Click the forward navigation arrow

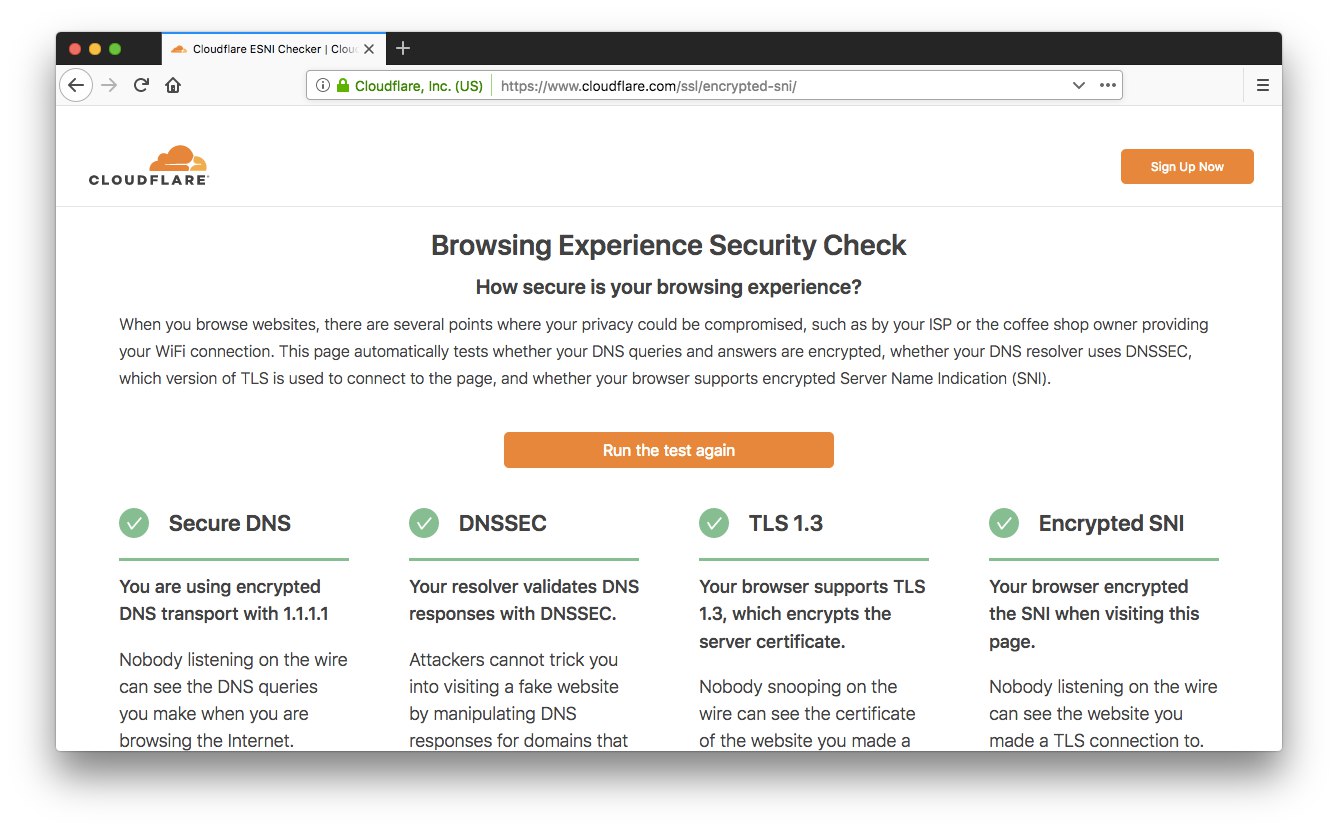click(x=109, y=85)
